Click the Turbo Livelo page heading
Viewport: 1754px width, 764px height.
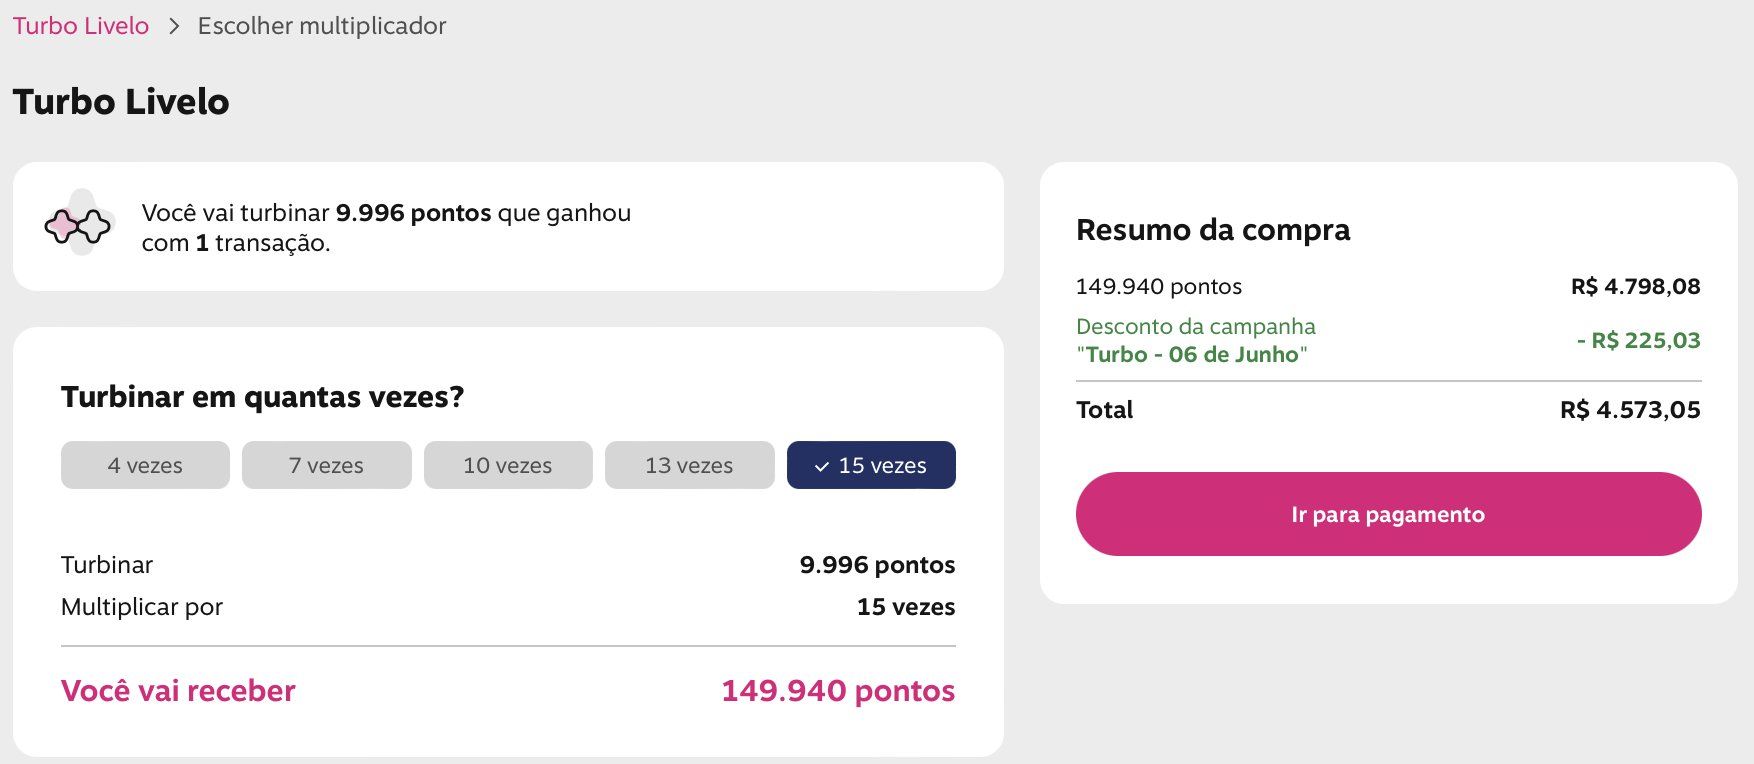pos(121,102)
